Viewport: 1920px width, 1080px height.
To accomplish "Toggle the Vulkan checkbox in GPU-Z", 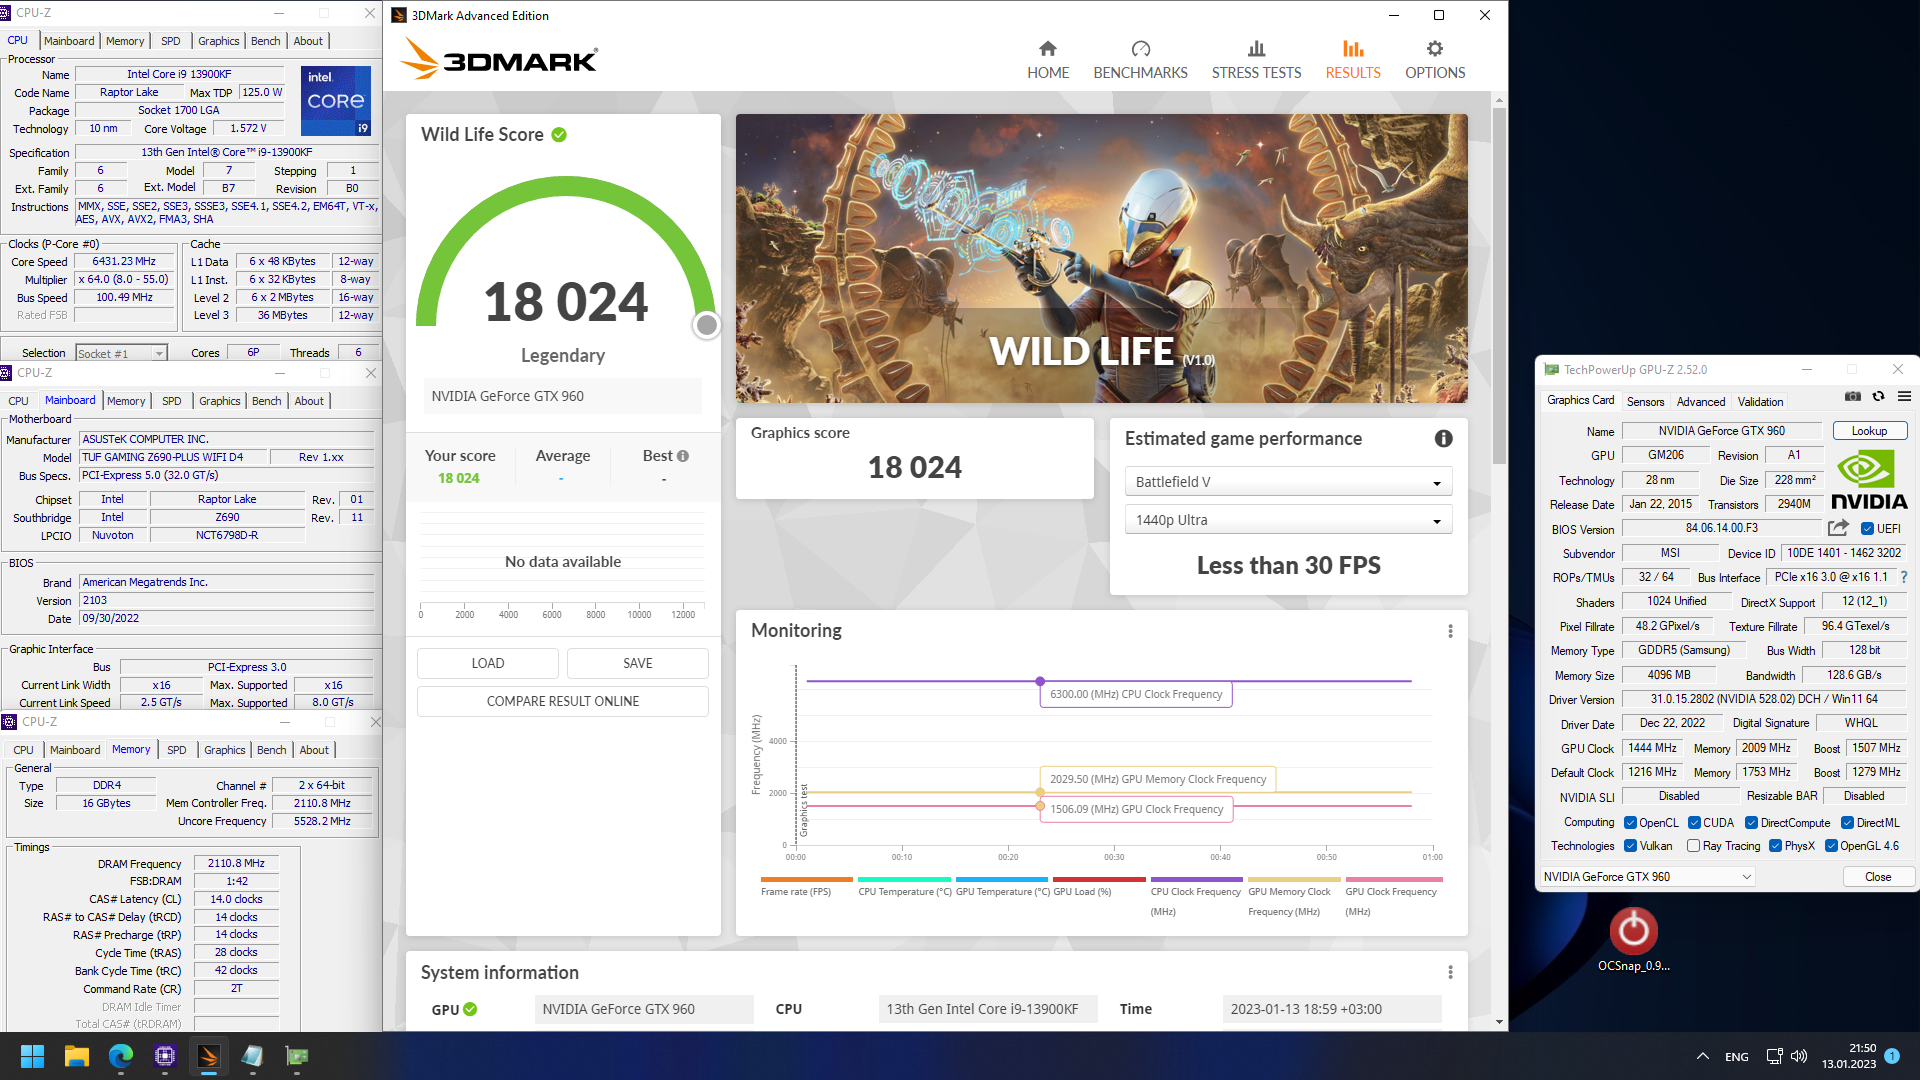I will click(x=1630, y=846).
